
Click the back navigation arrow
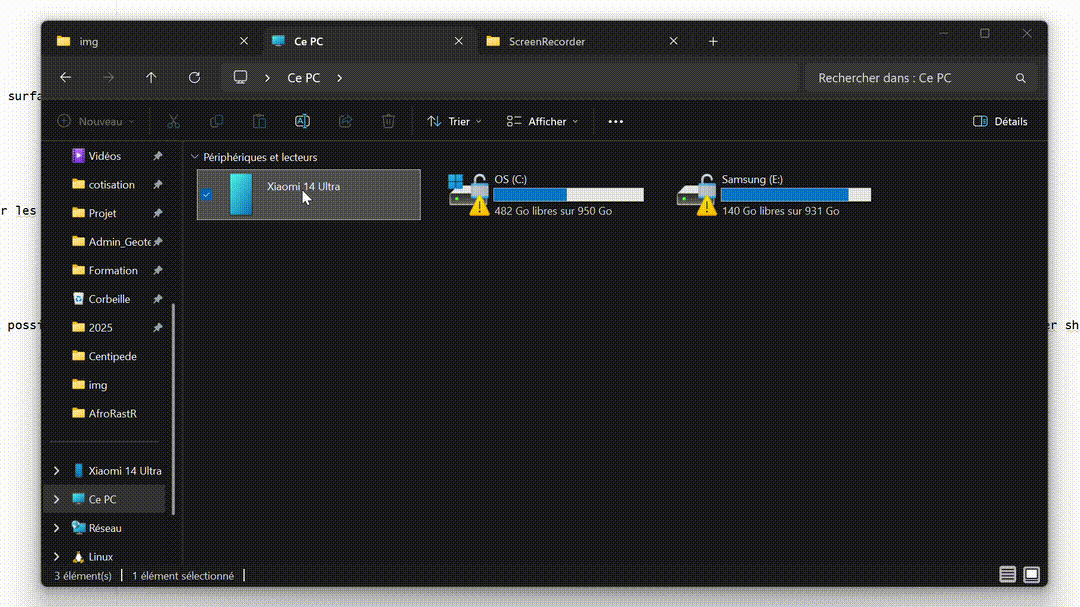[66, 77]
